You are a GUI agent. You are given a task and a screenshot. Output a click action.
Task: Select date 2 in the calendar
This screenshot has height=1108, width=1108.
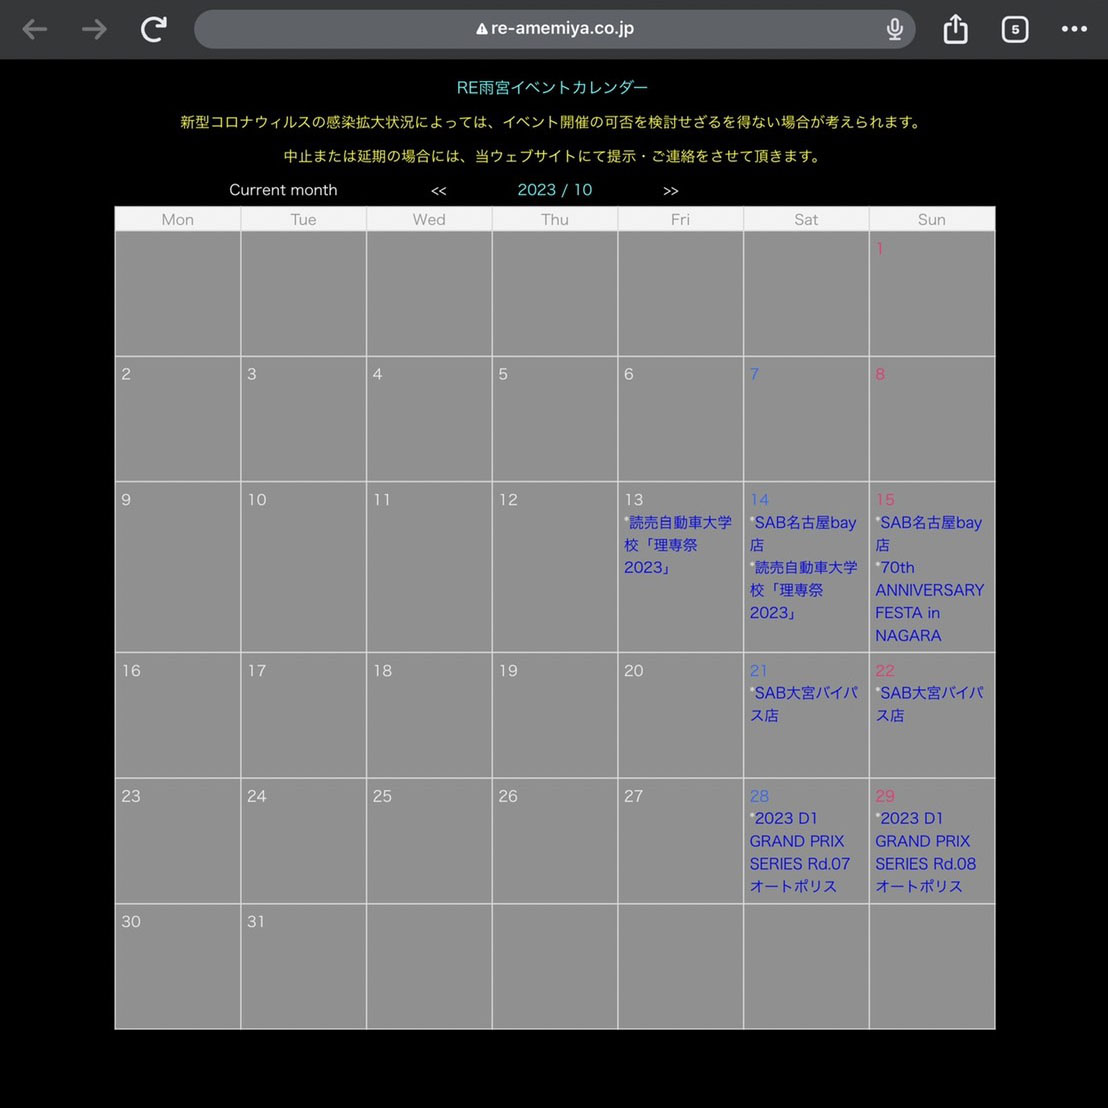click(x=126, y=375)
